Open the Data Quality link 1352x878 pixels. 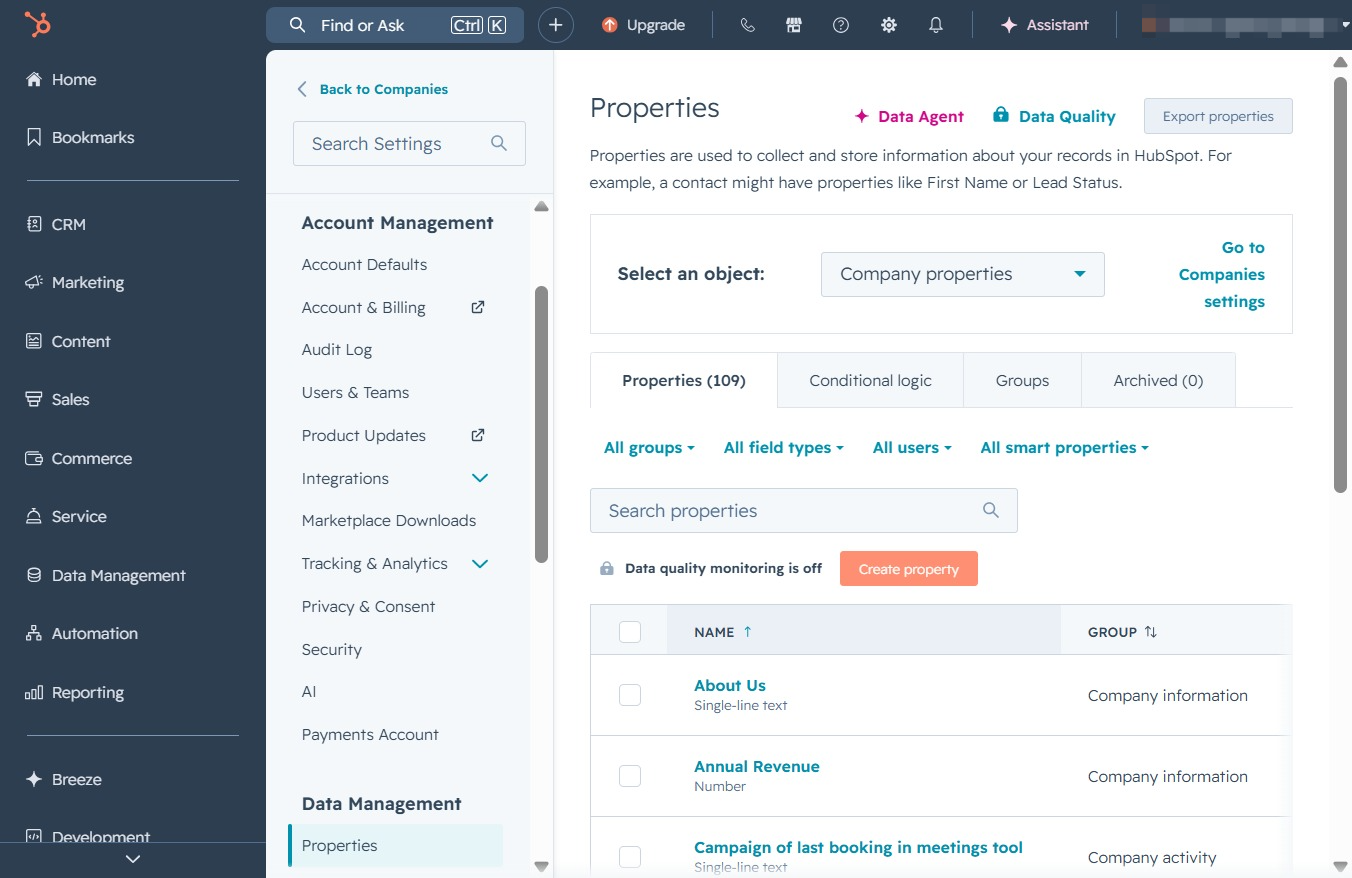(x=1054, y=116)
